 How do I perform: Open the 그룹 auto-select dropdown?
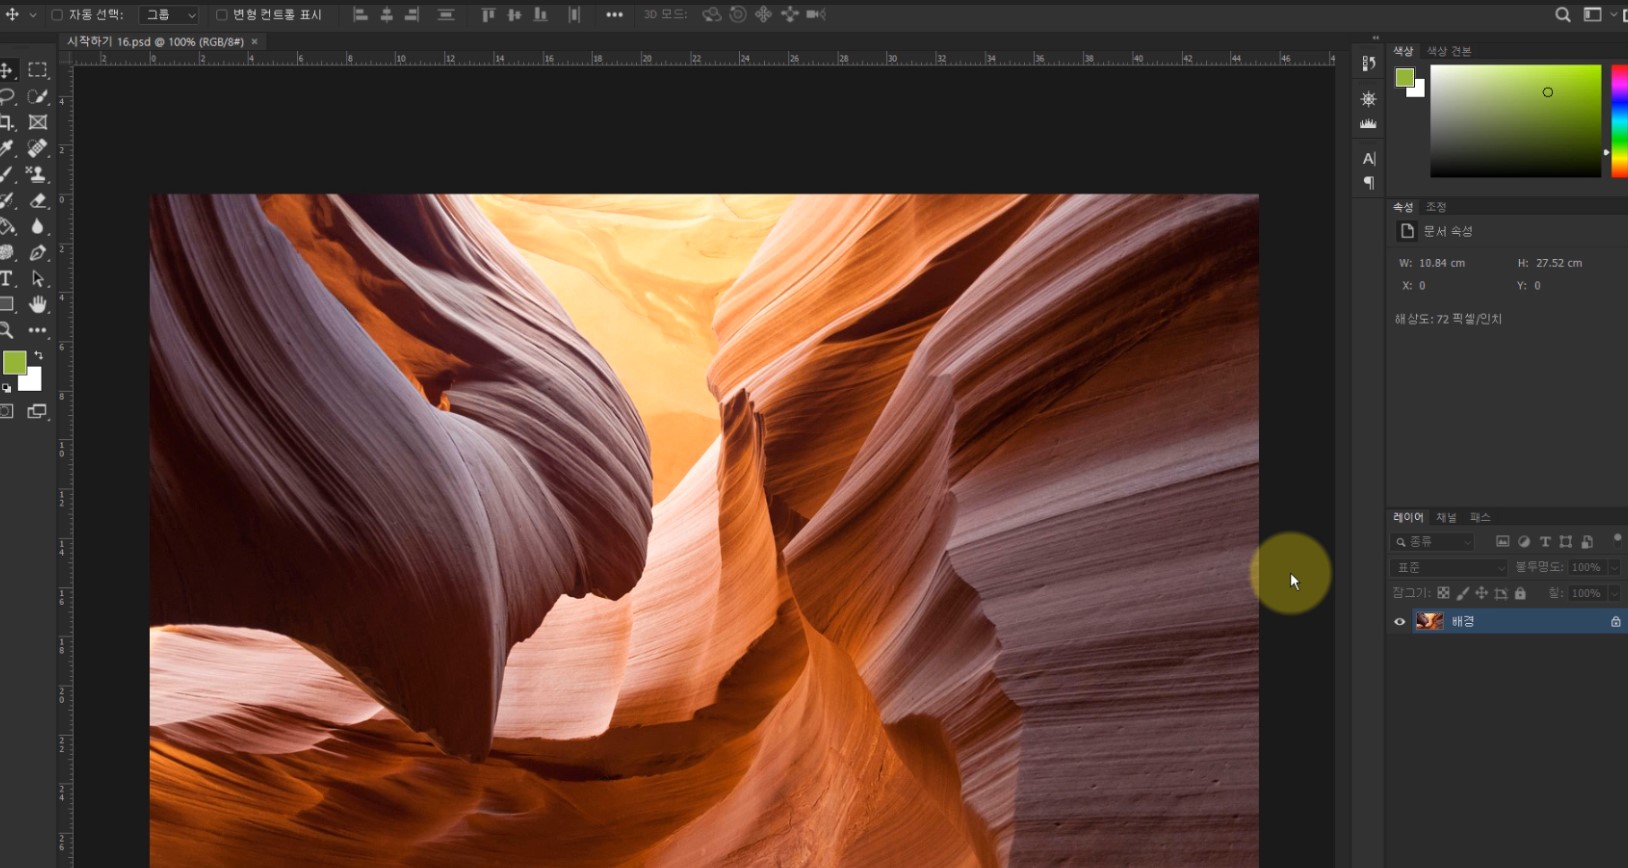(x=170, y=15)
